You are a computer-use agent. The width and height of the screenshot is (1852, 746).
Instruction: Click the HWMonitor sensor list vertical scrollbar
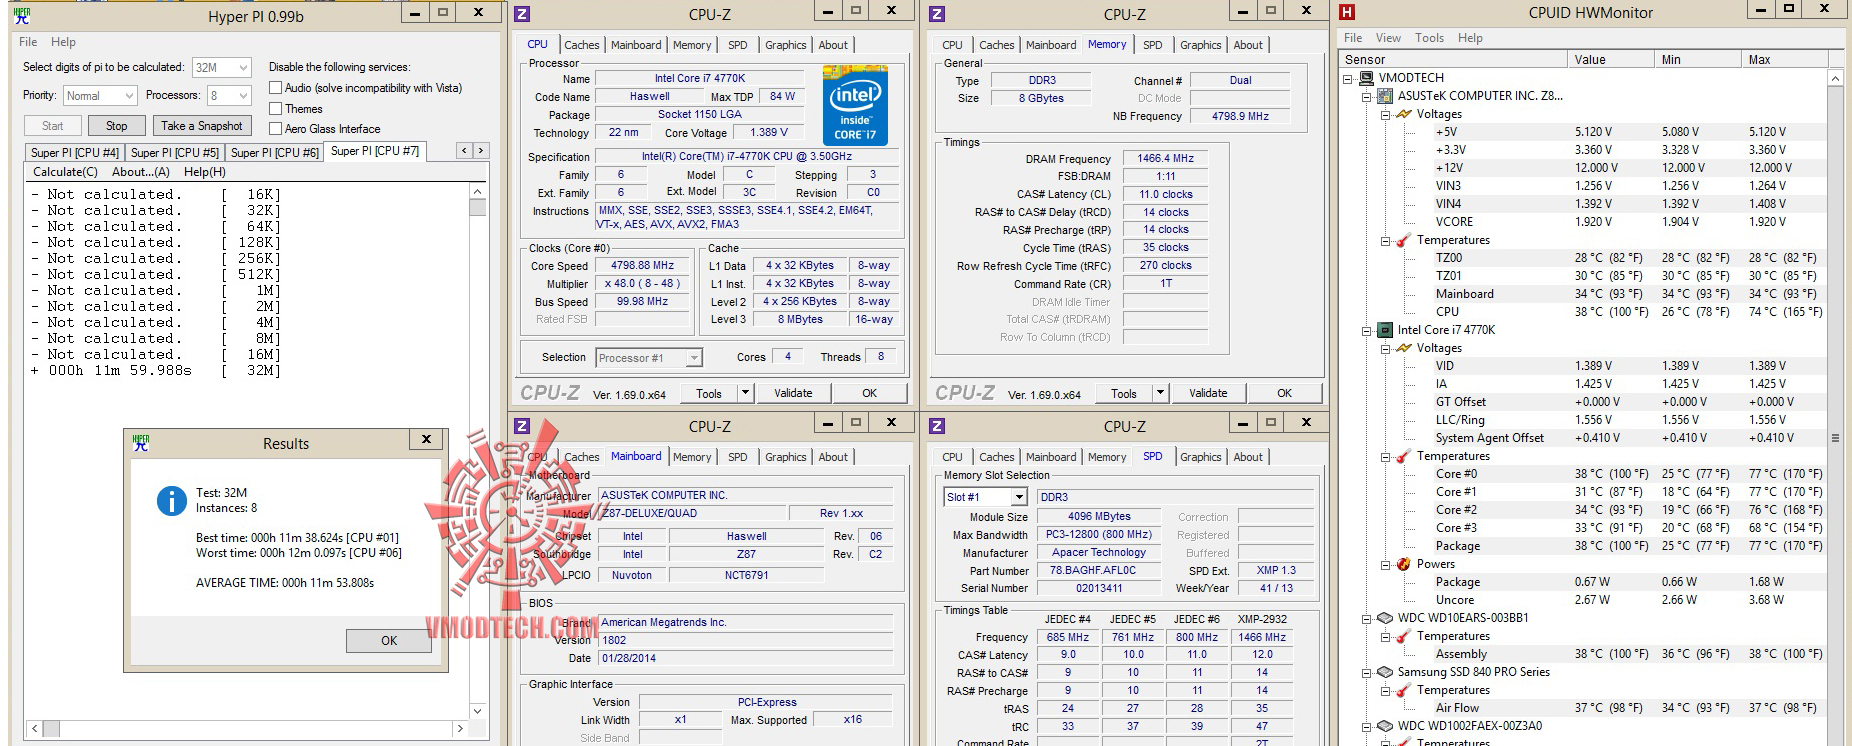coord(1835,407)
